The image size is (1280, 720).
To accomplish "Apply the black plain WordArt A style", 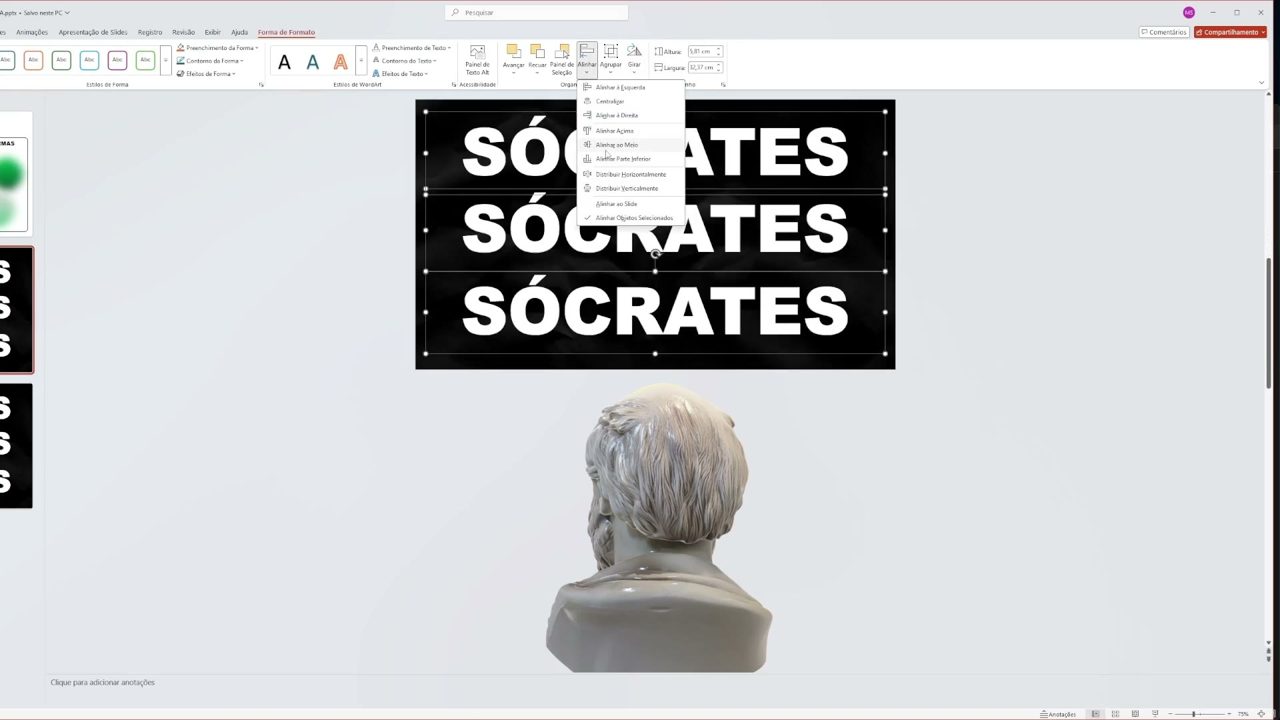I will pyautogui.click(x=284, y=62).
